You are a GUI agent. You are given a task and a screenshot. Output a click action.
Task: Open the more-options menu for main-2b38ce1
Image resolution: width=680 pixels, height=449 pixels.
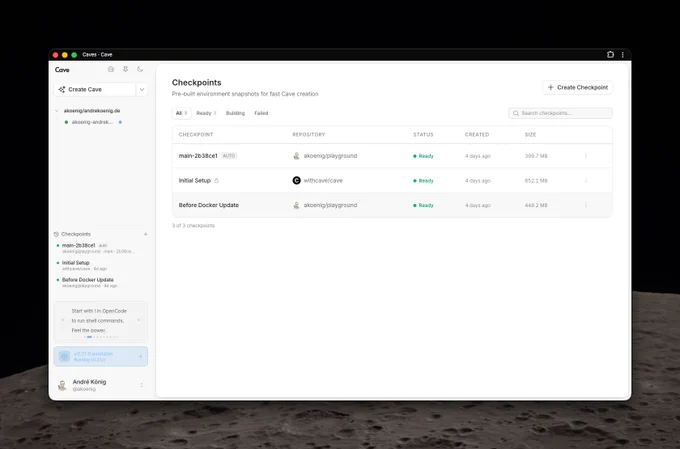(586, 156)
